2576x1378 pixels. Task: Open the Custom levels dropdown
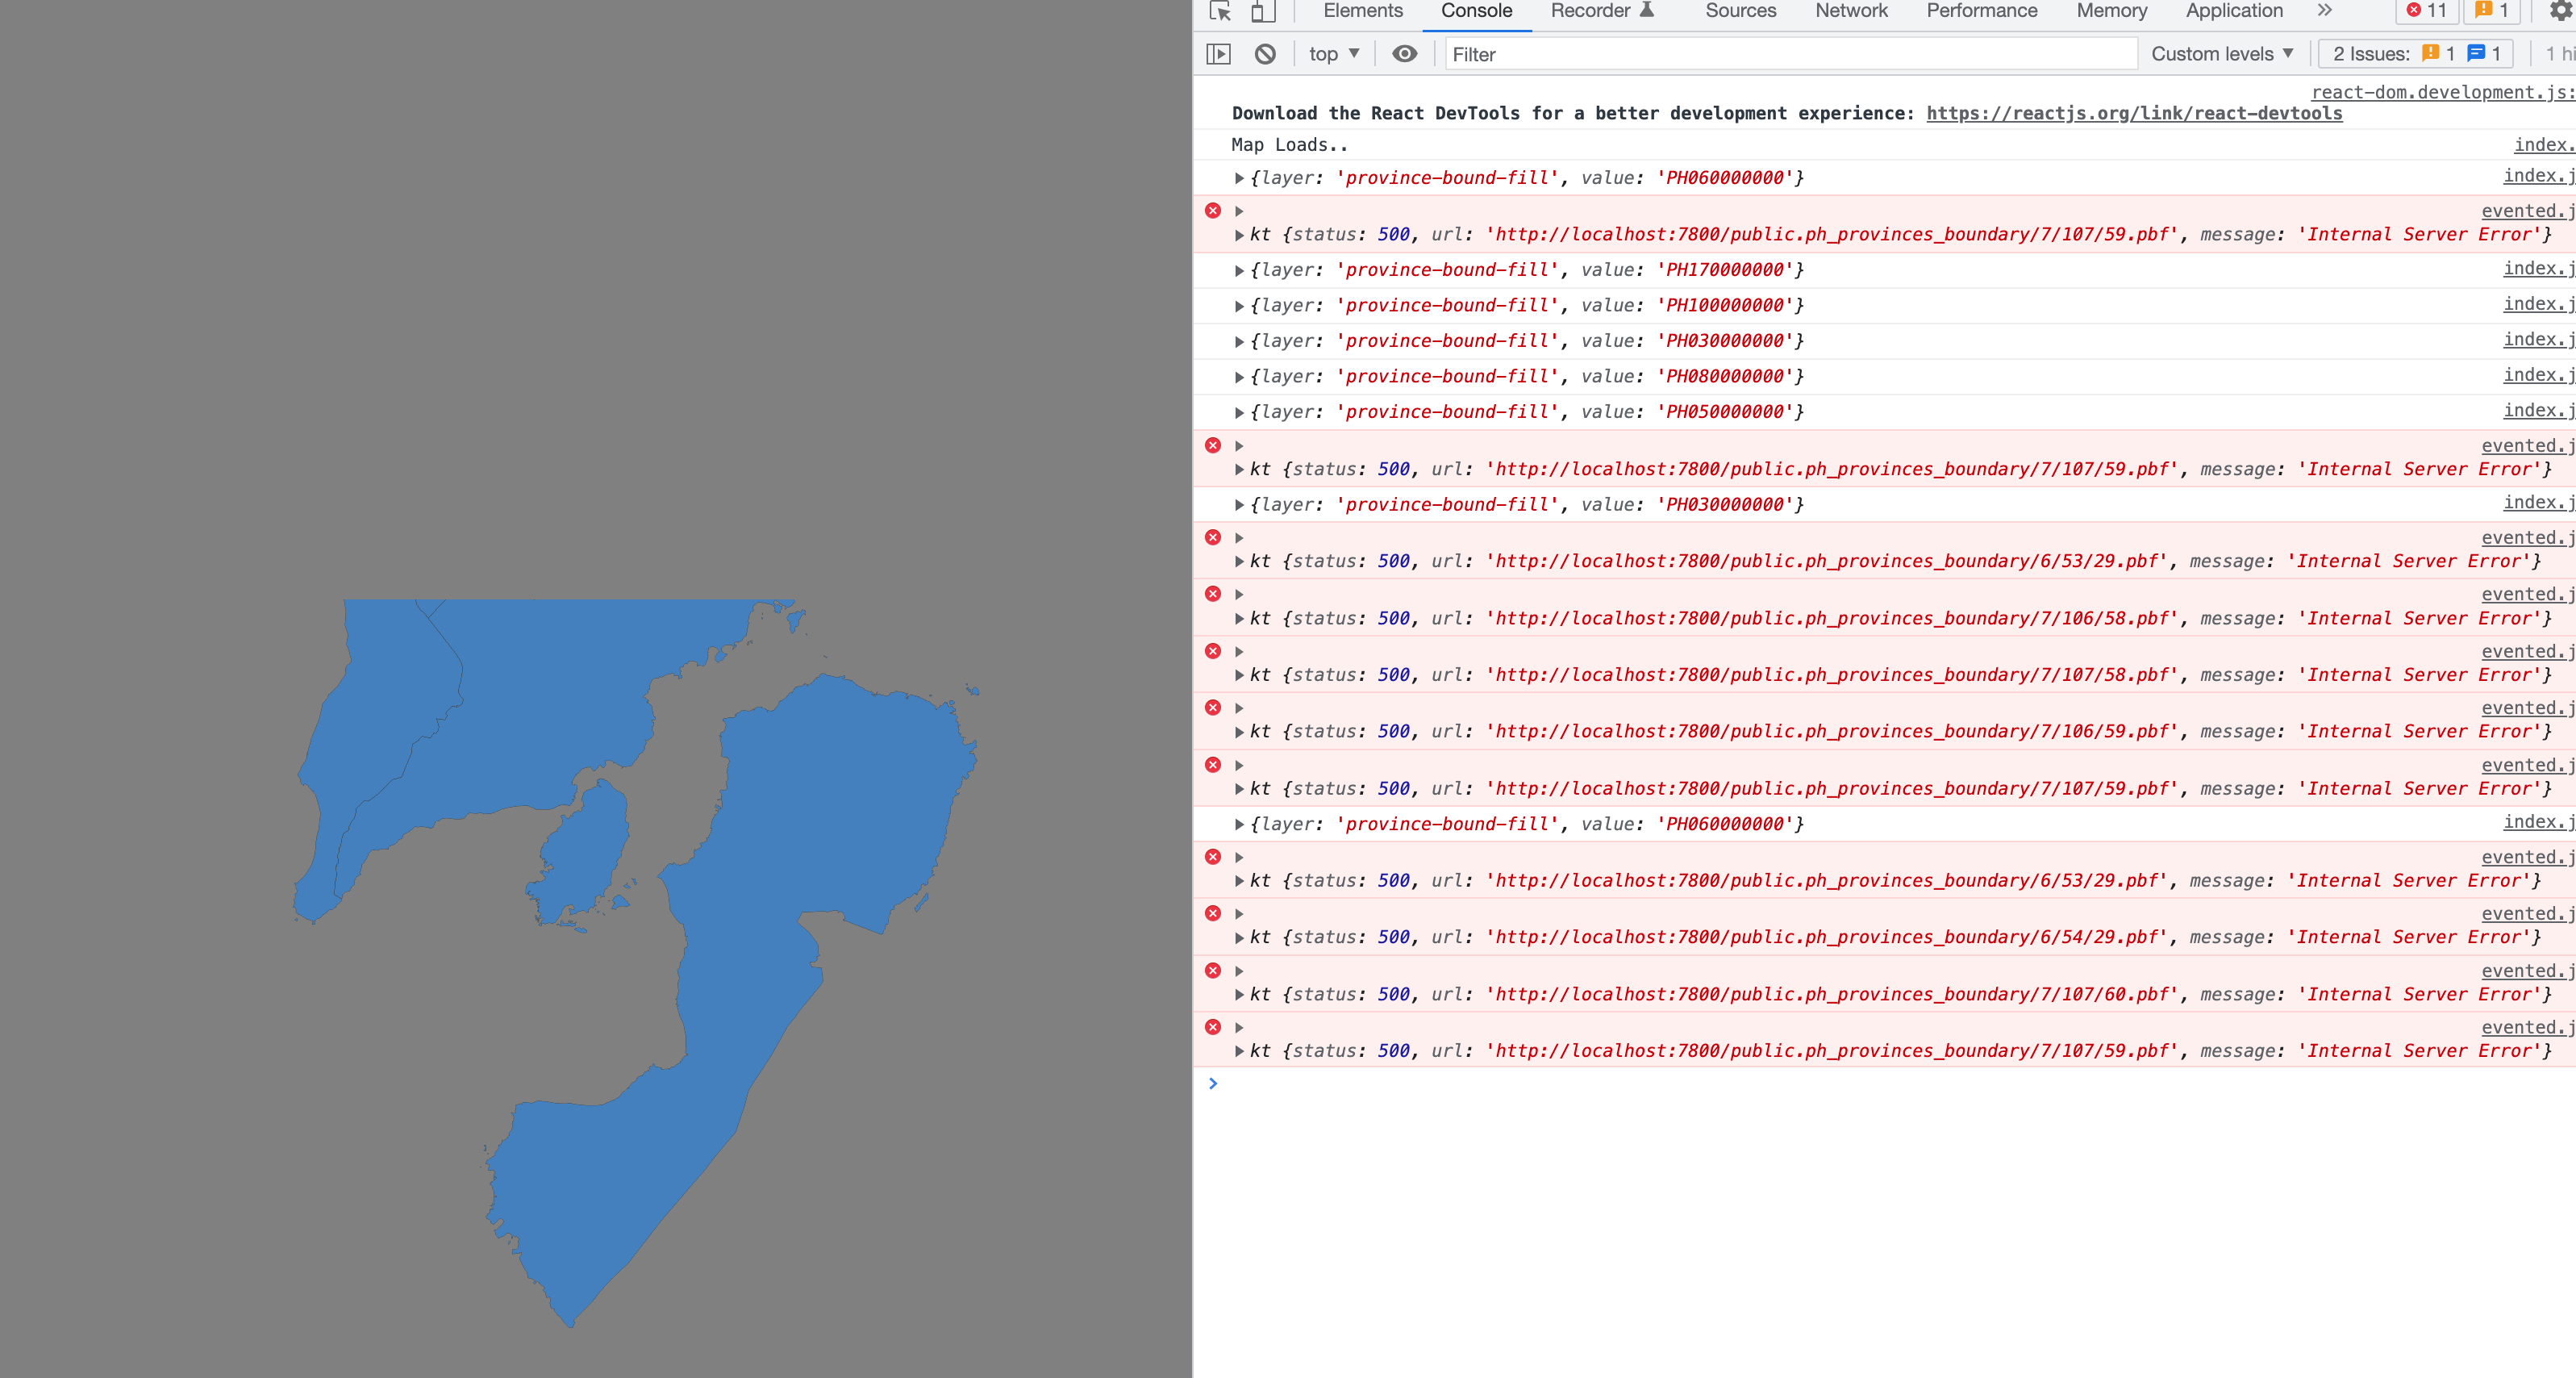pos(2222,54)
